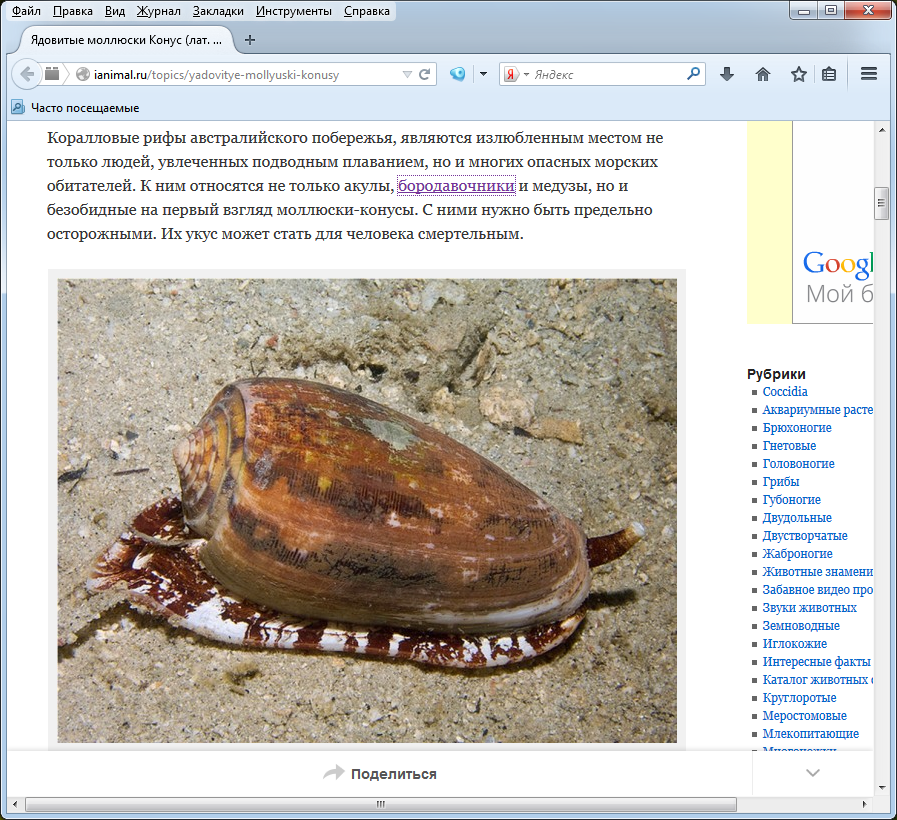
Task: Open the hamburger menu button
Action: (868, 74)
